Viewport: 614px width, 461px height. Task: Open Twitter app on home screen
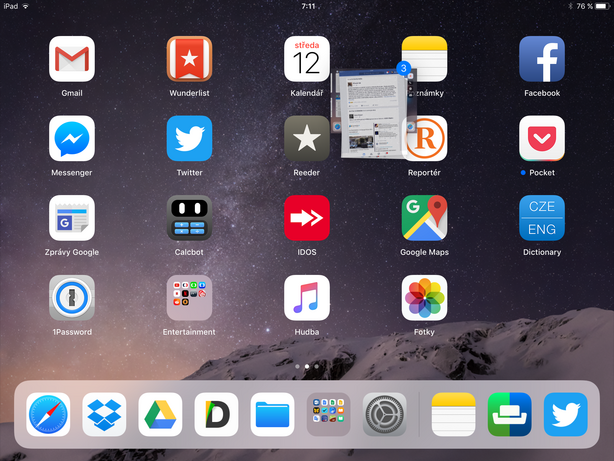tap(189, 138)
